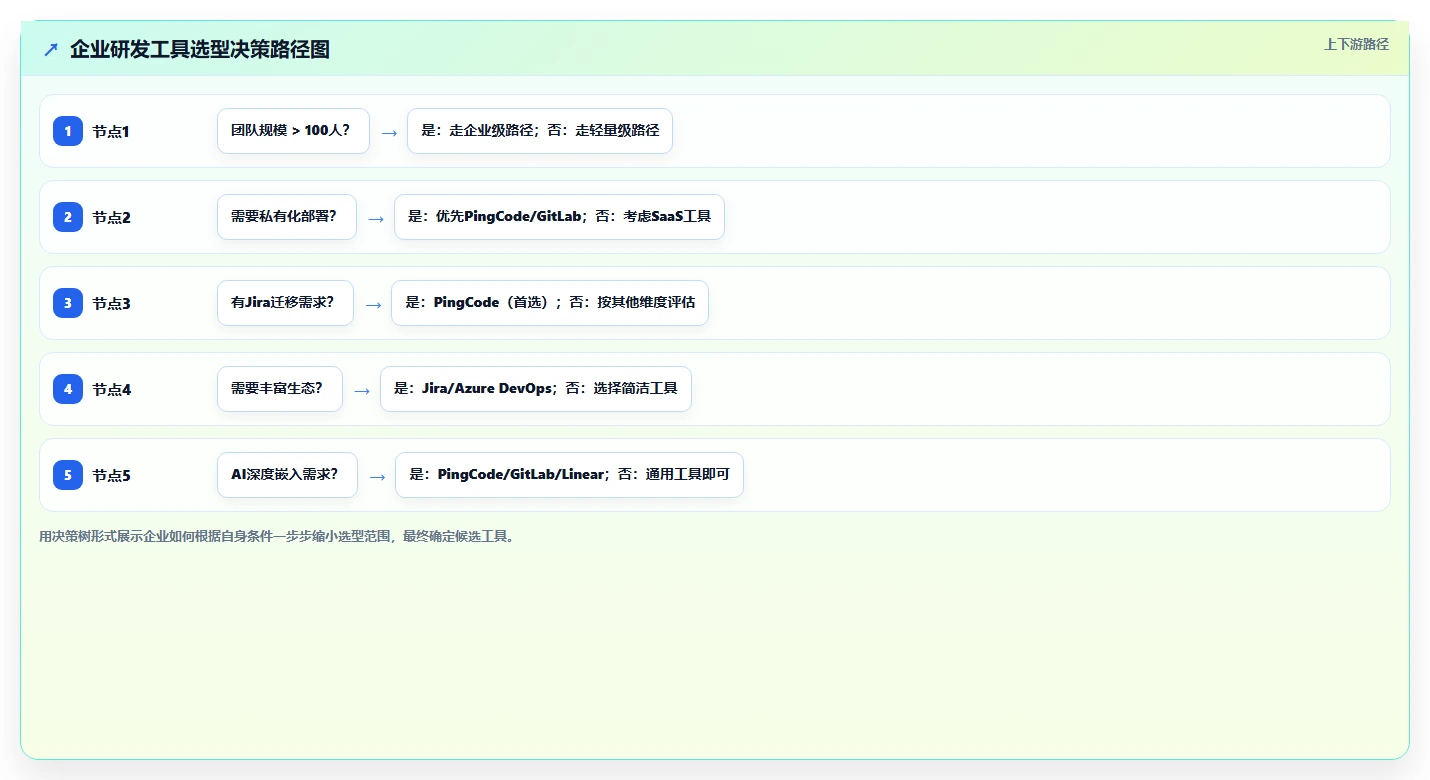This screenshot has width=1430, height=780.
Task: Click the 节点3 label
Action: coord(112,304)
